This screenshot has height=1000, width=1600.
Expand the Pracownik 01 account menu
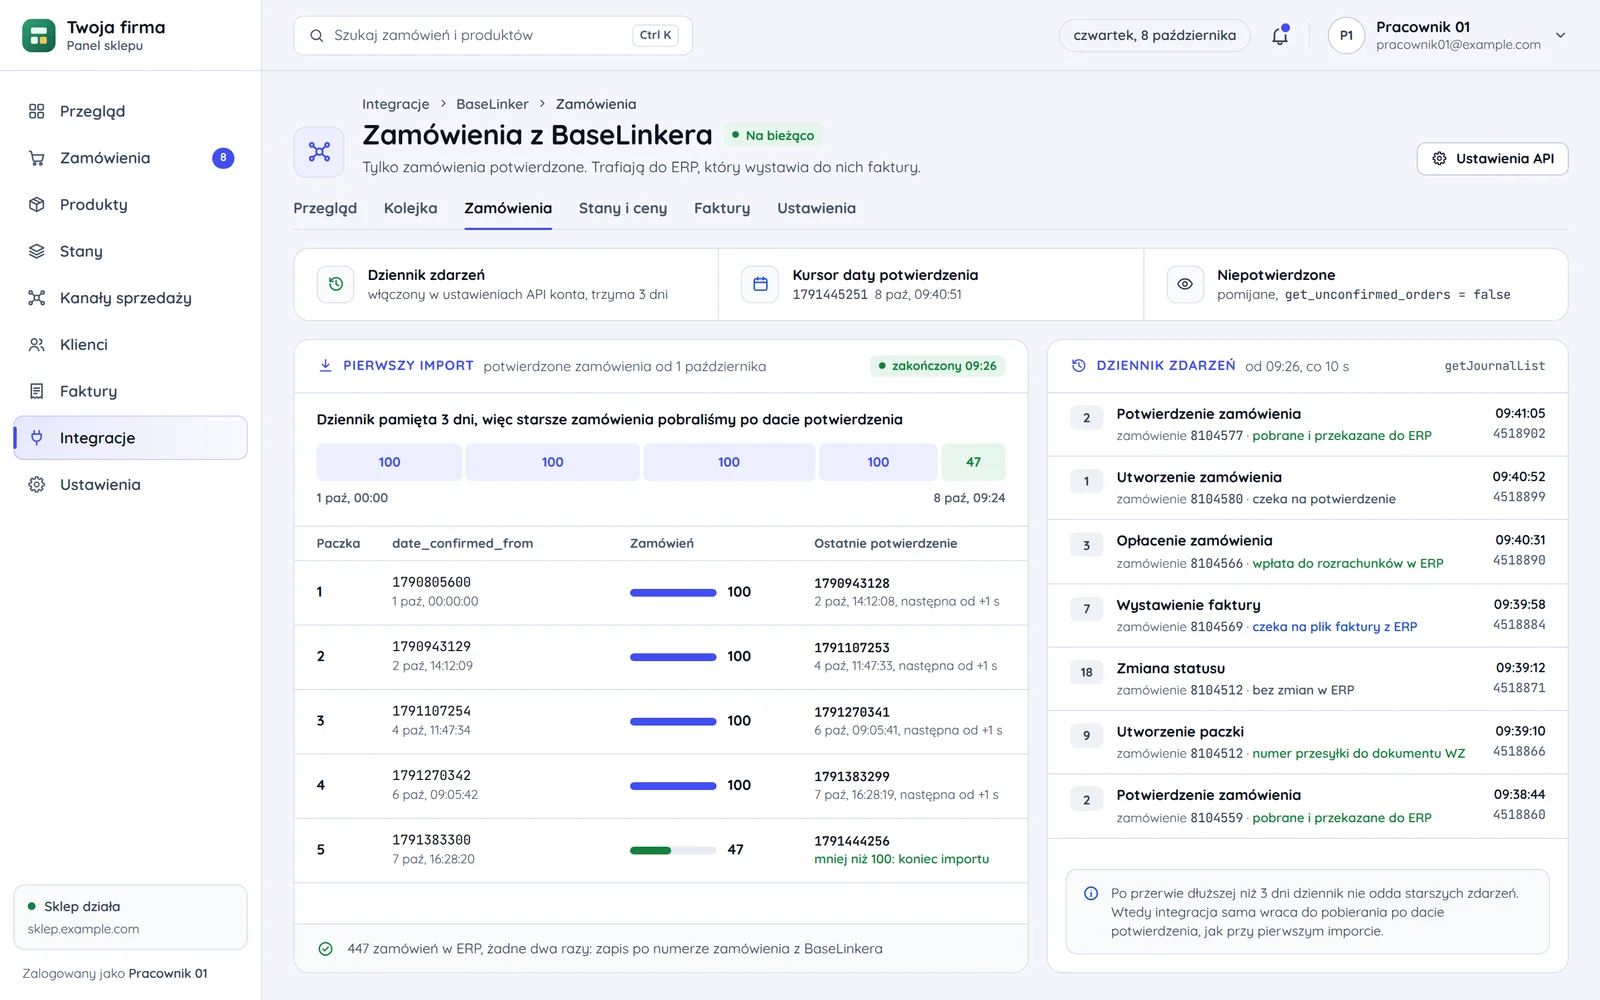pyautogui.click(x=1560, y=36)
